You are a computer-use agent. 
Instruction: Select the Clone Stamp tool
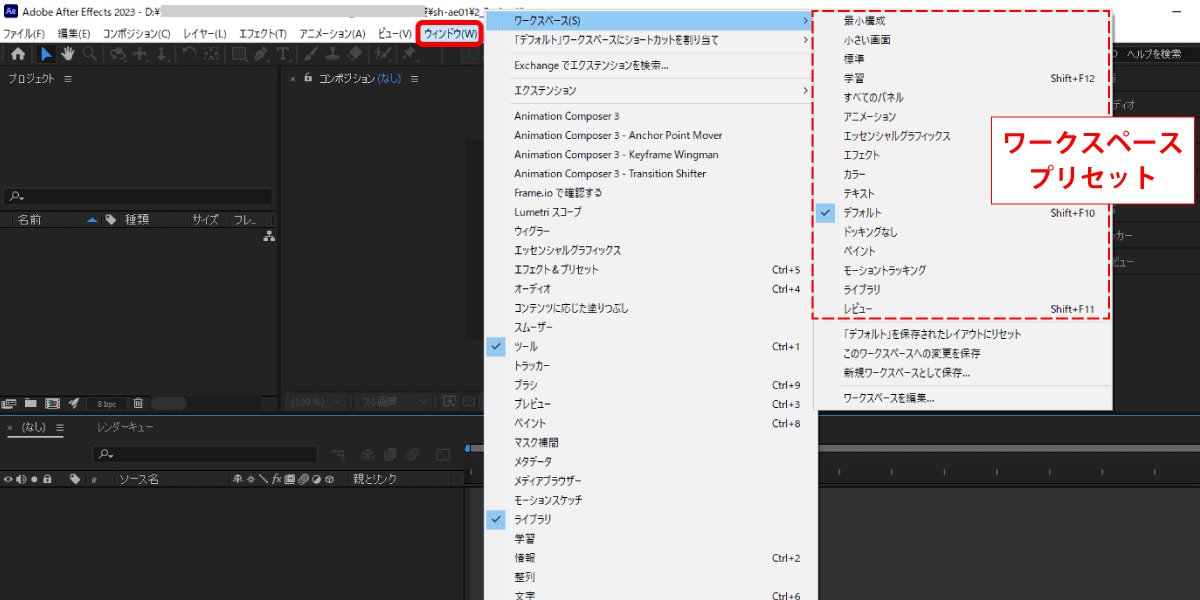331,54
